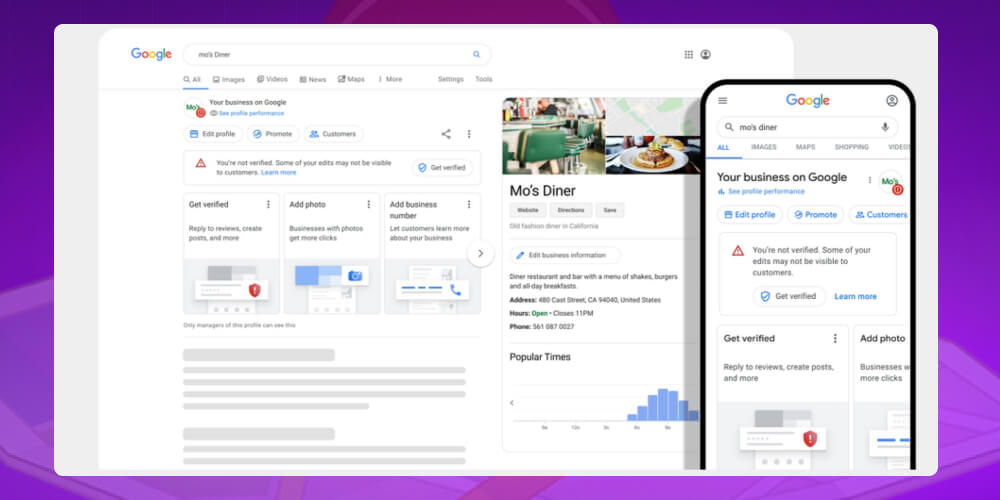Open the hamburger menu on mobile
Image resolution: width=1000 pixels, height=500 pixels.
click(x=723, y=101)
